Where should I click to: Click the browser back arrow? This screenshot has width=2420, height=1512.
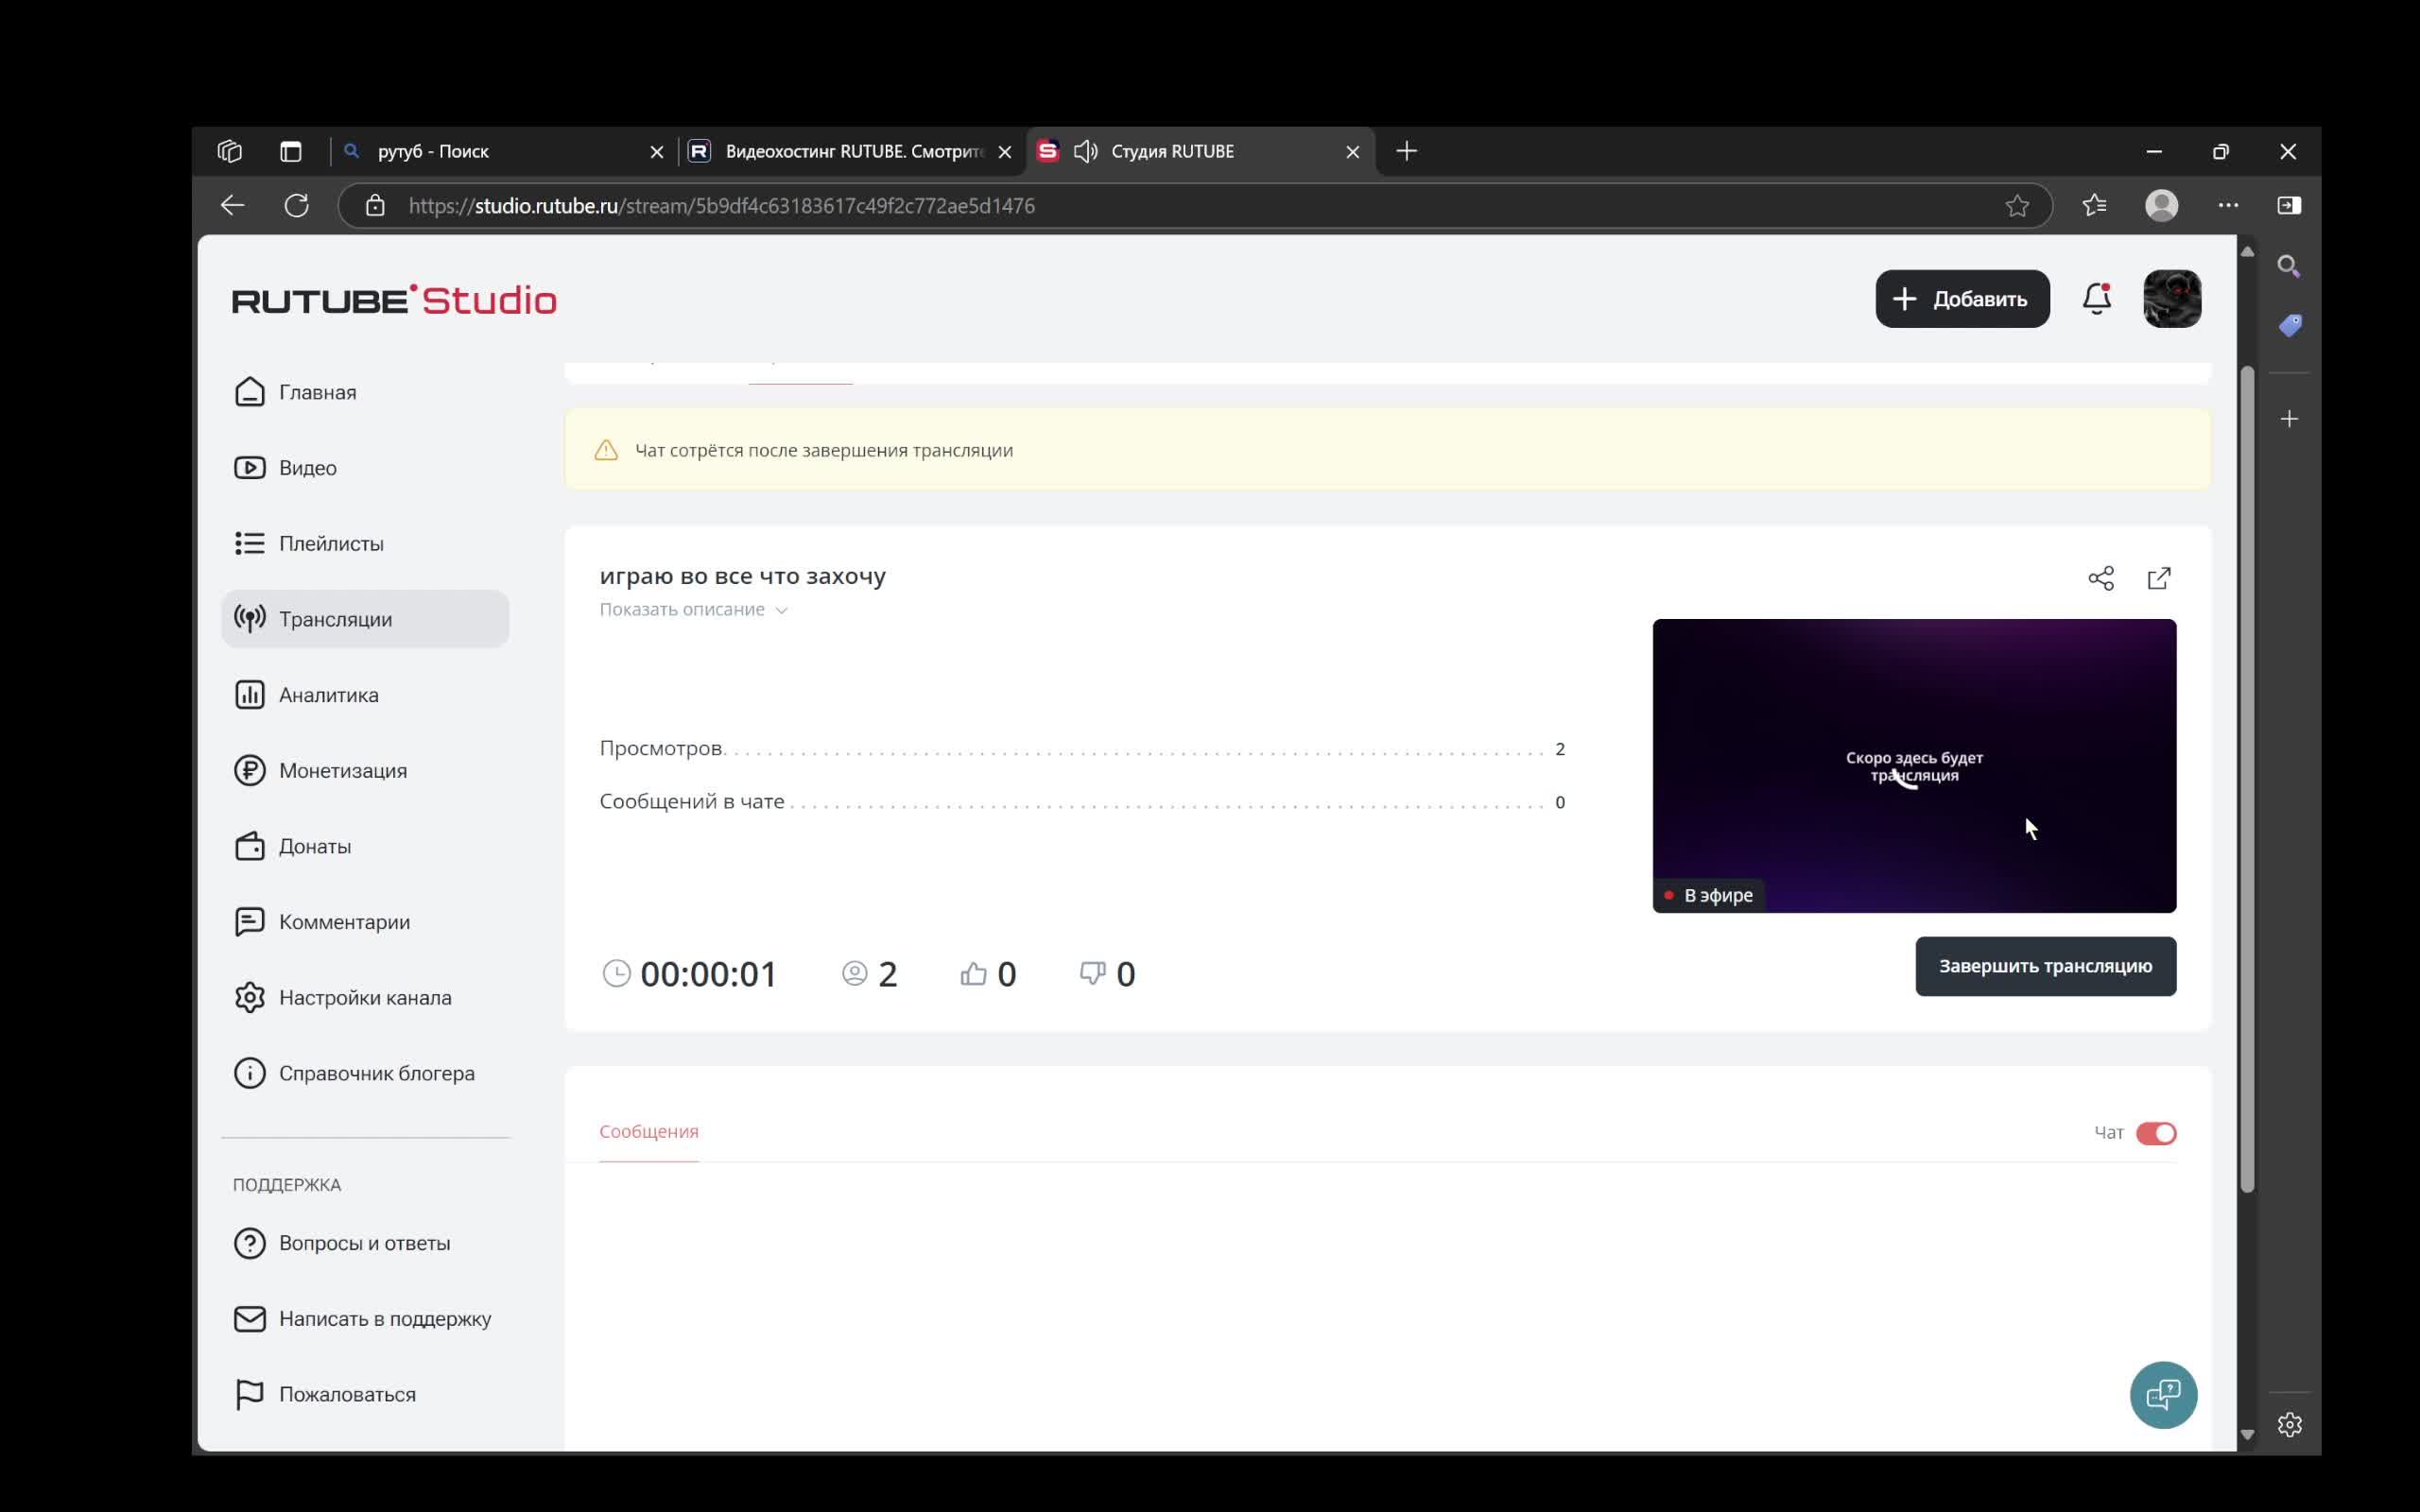point(232,206)
